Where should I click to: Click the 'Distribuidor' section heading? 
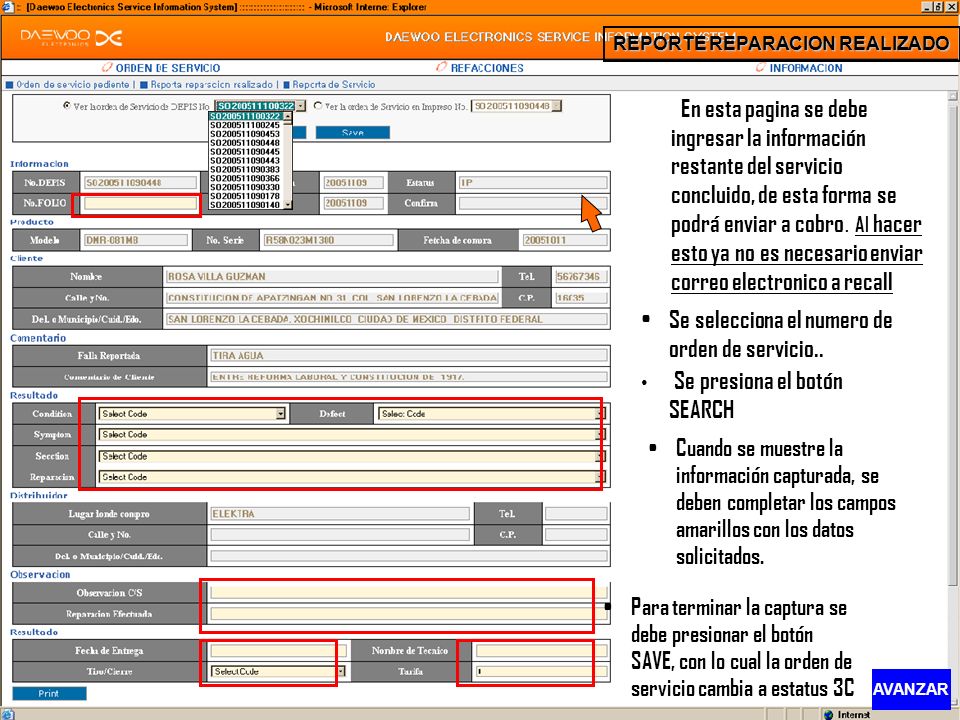tap(39, 495)
